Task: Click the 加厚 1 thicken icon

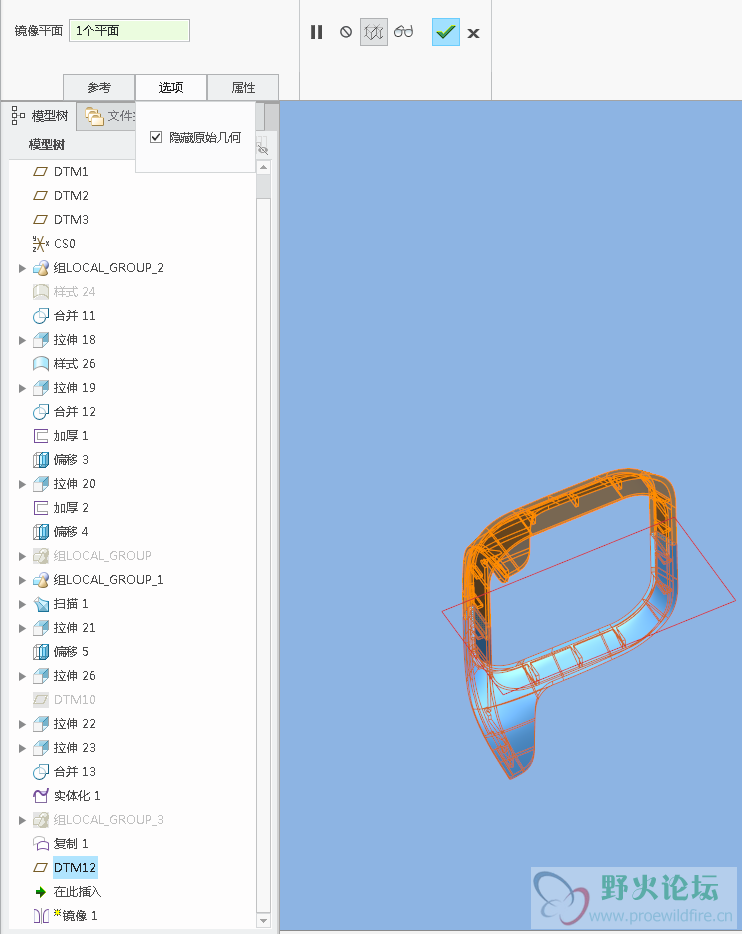Action: point(40,436)
